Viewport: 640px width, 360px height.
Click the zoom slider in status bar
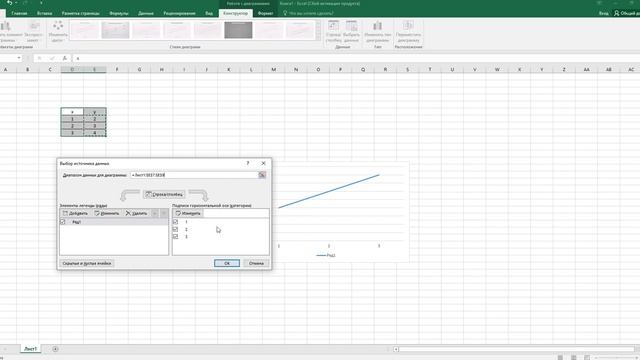tap(616, 358)
